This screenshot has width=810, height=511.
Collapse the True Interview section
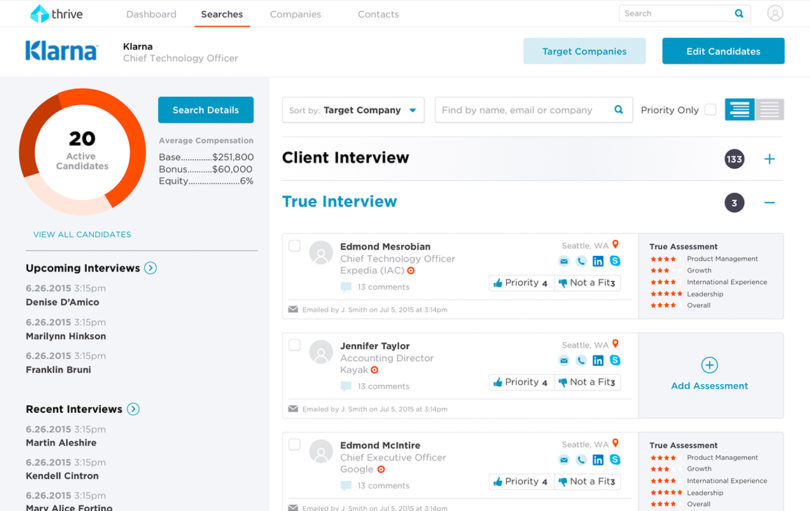tap(769, 203)
